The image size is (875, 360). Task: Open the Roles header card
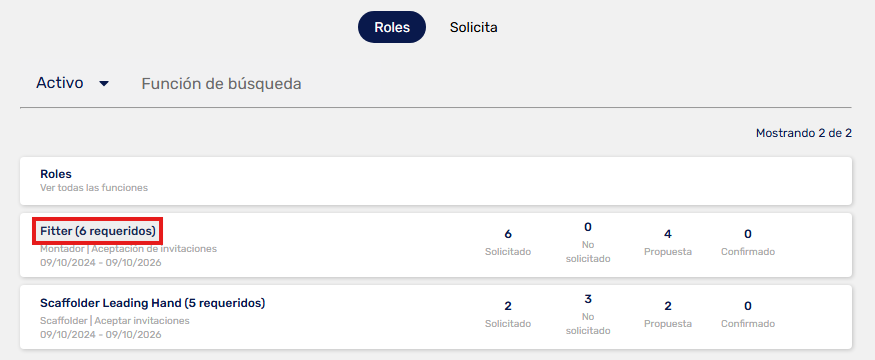(436, 181)
